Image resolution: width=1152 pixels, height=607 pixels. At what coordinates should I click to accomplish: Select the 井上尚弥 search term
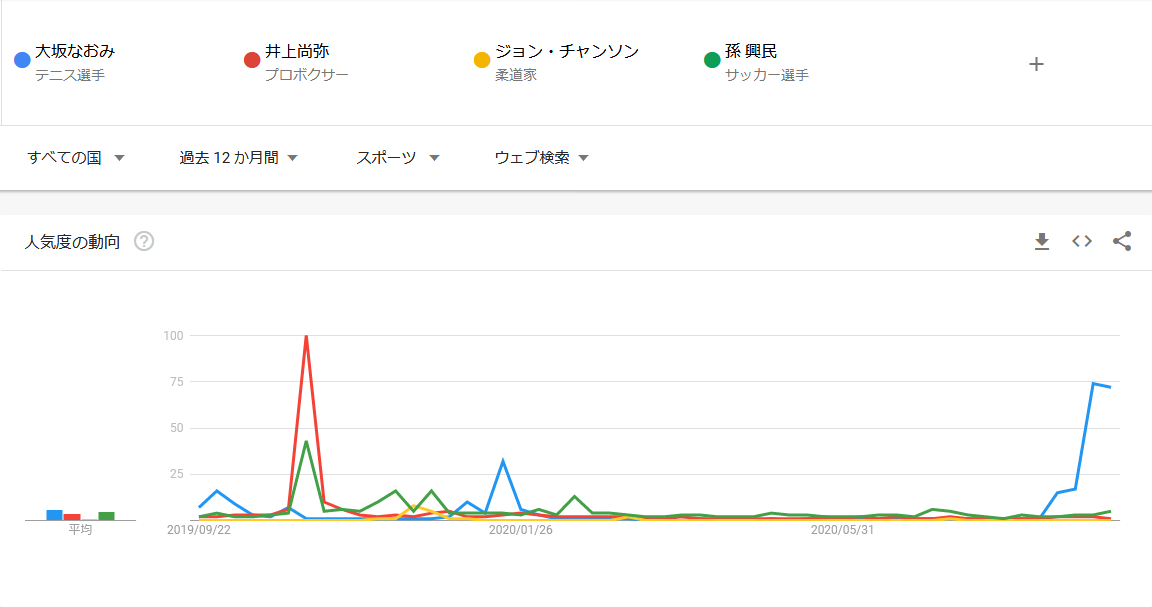tap(297, 52)
